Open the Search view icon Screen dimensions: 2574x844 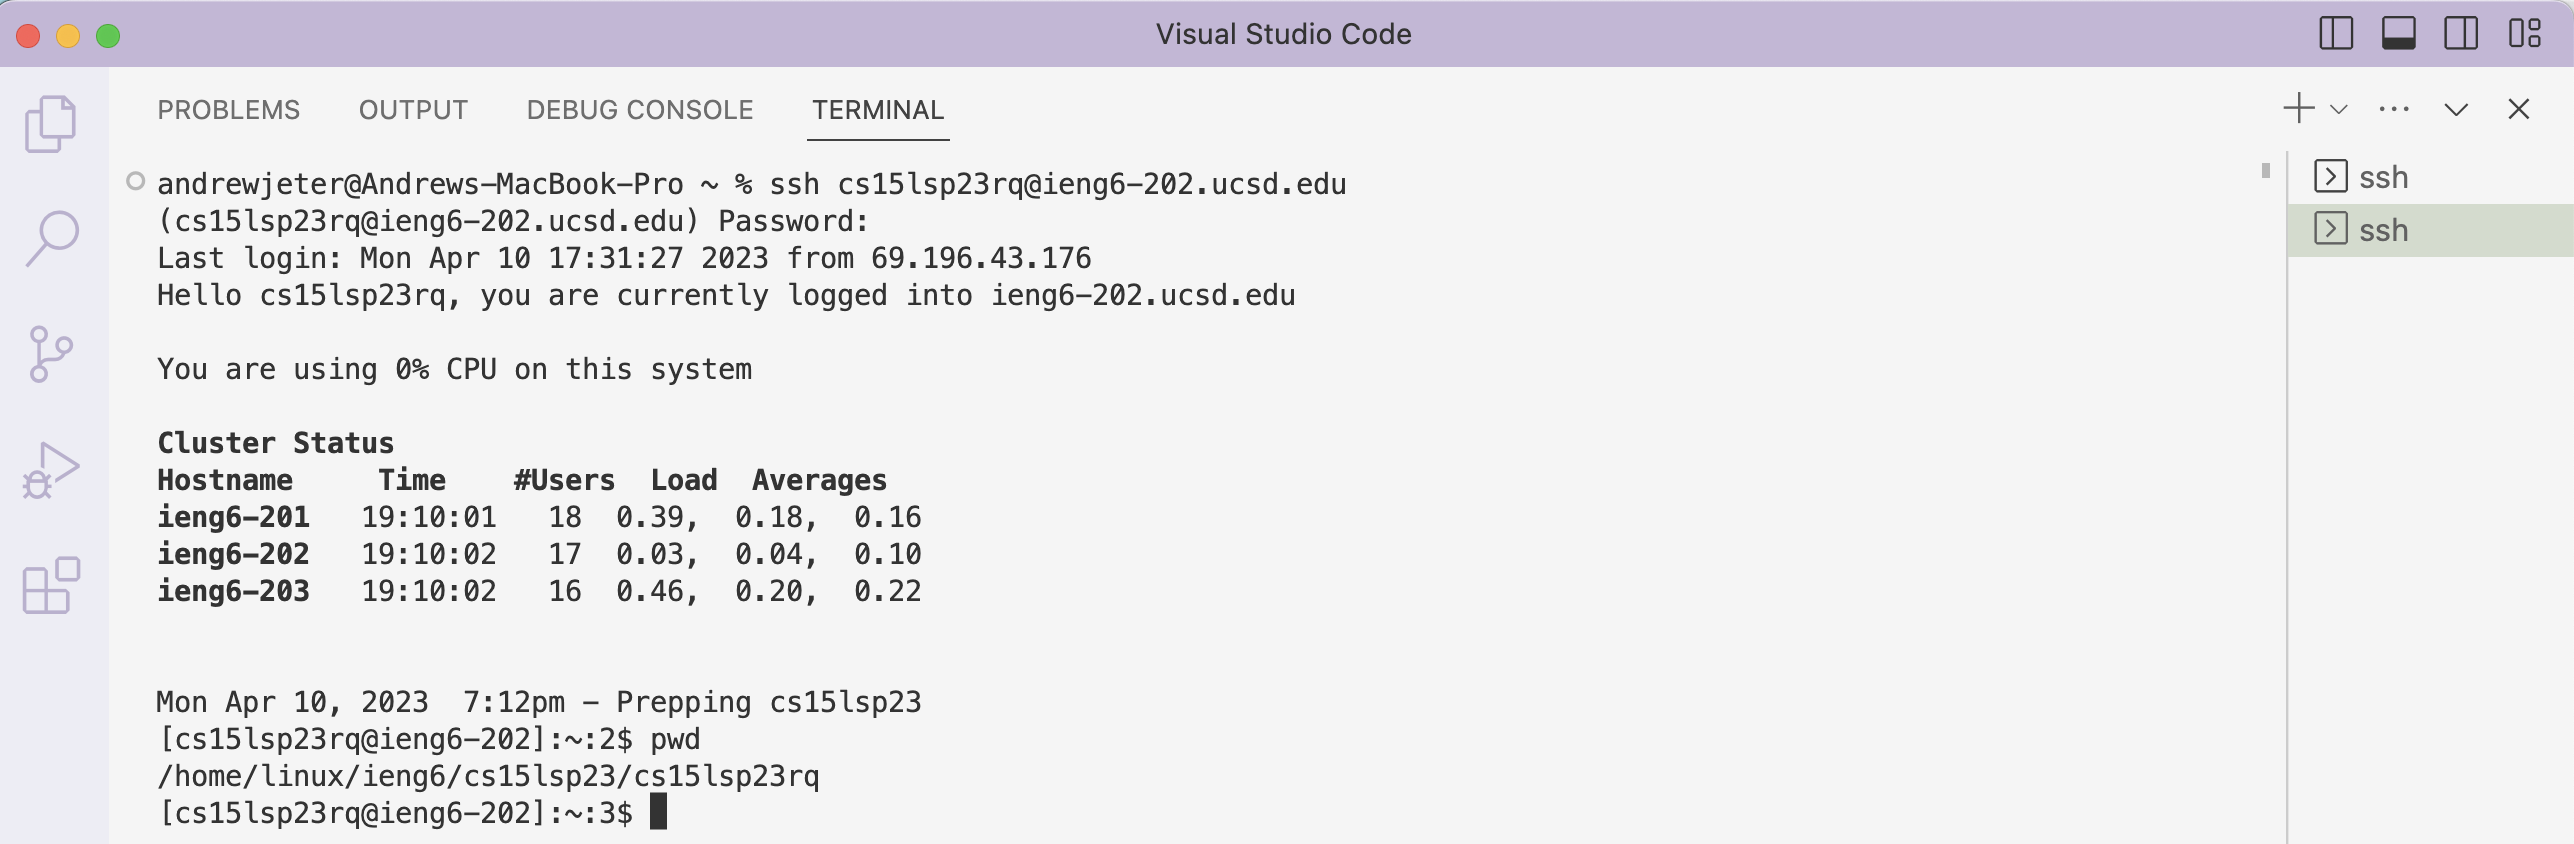point(50,238)
